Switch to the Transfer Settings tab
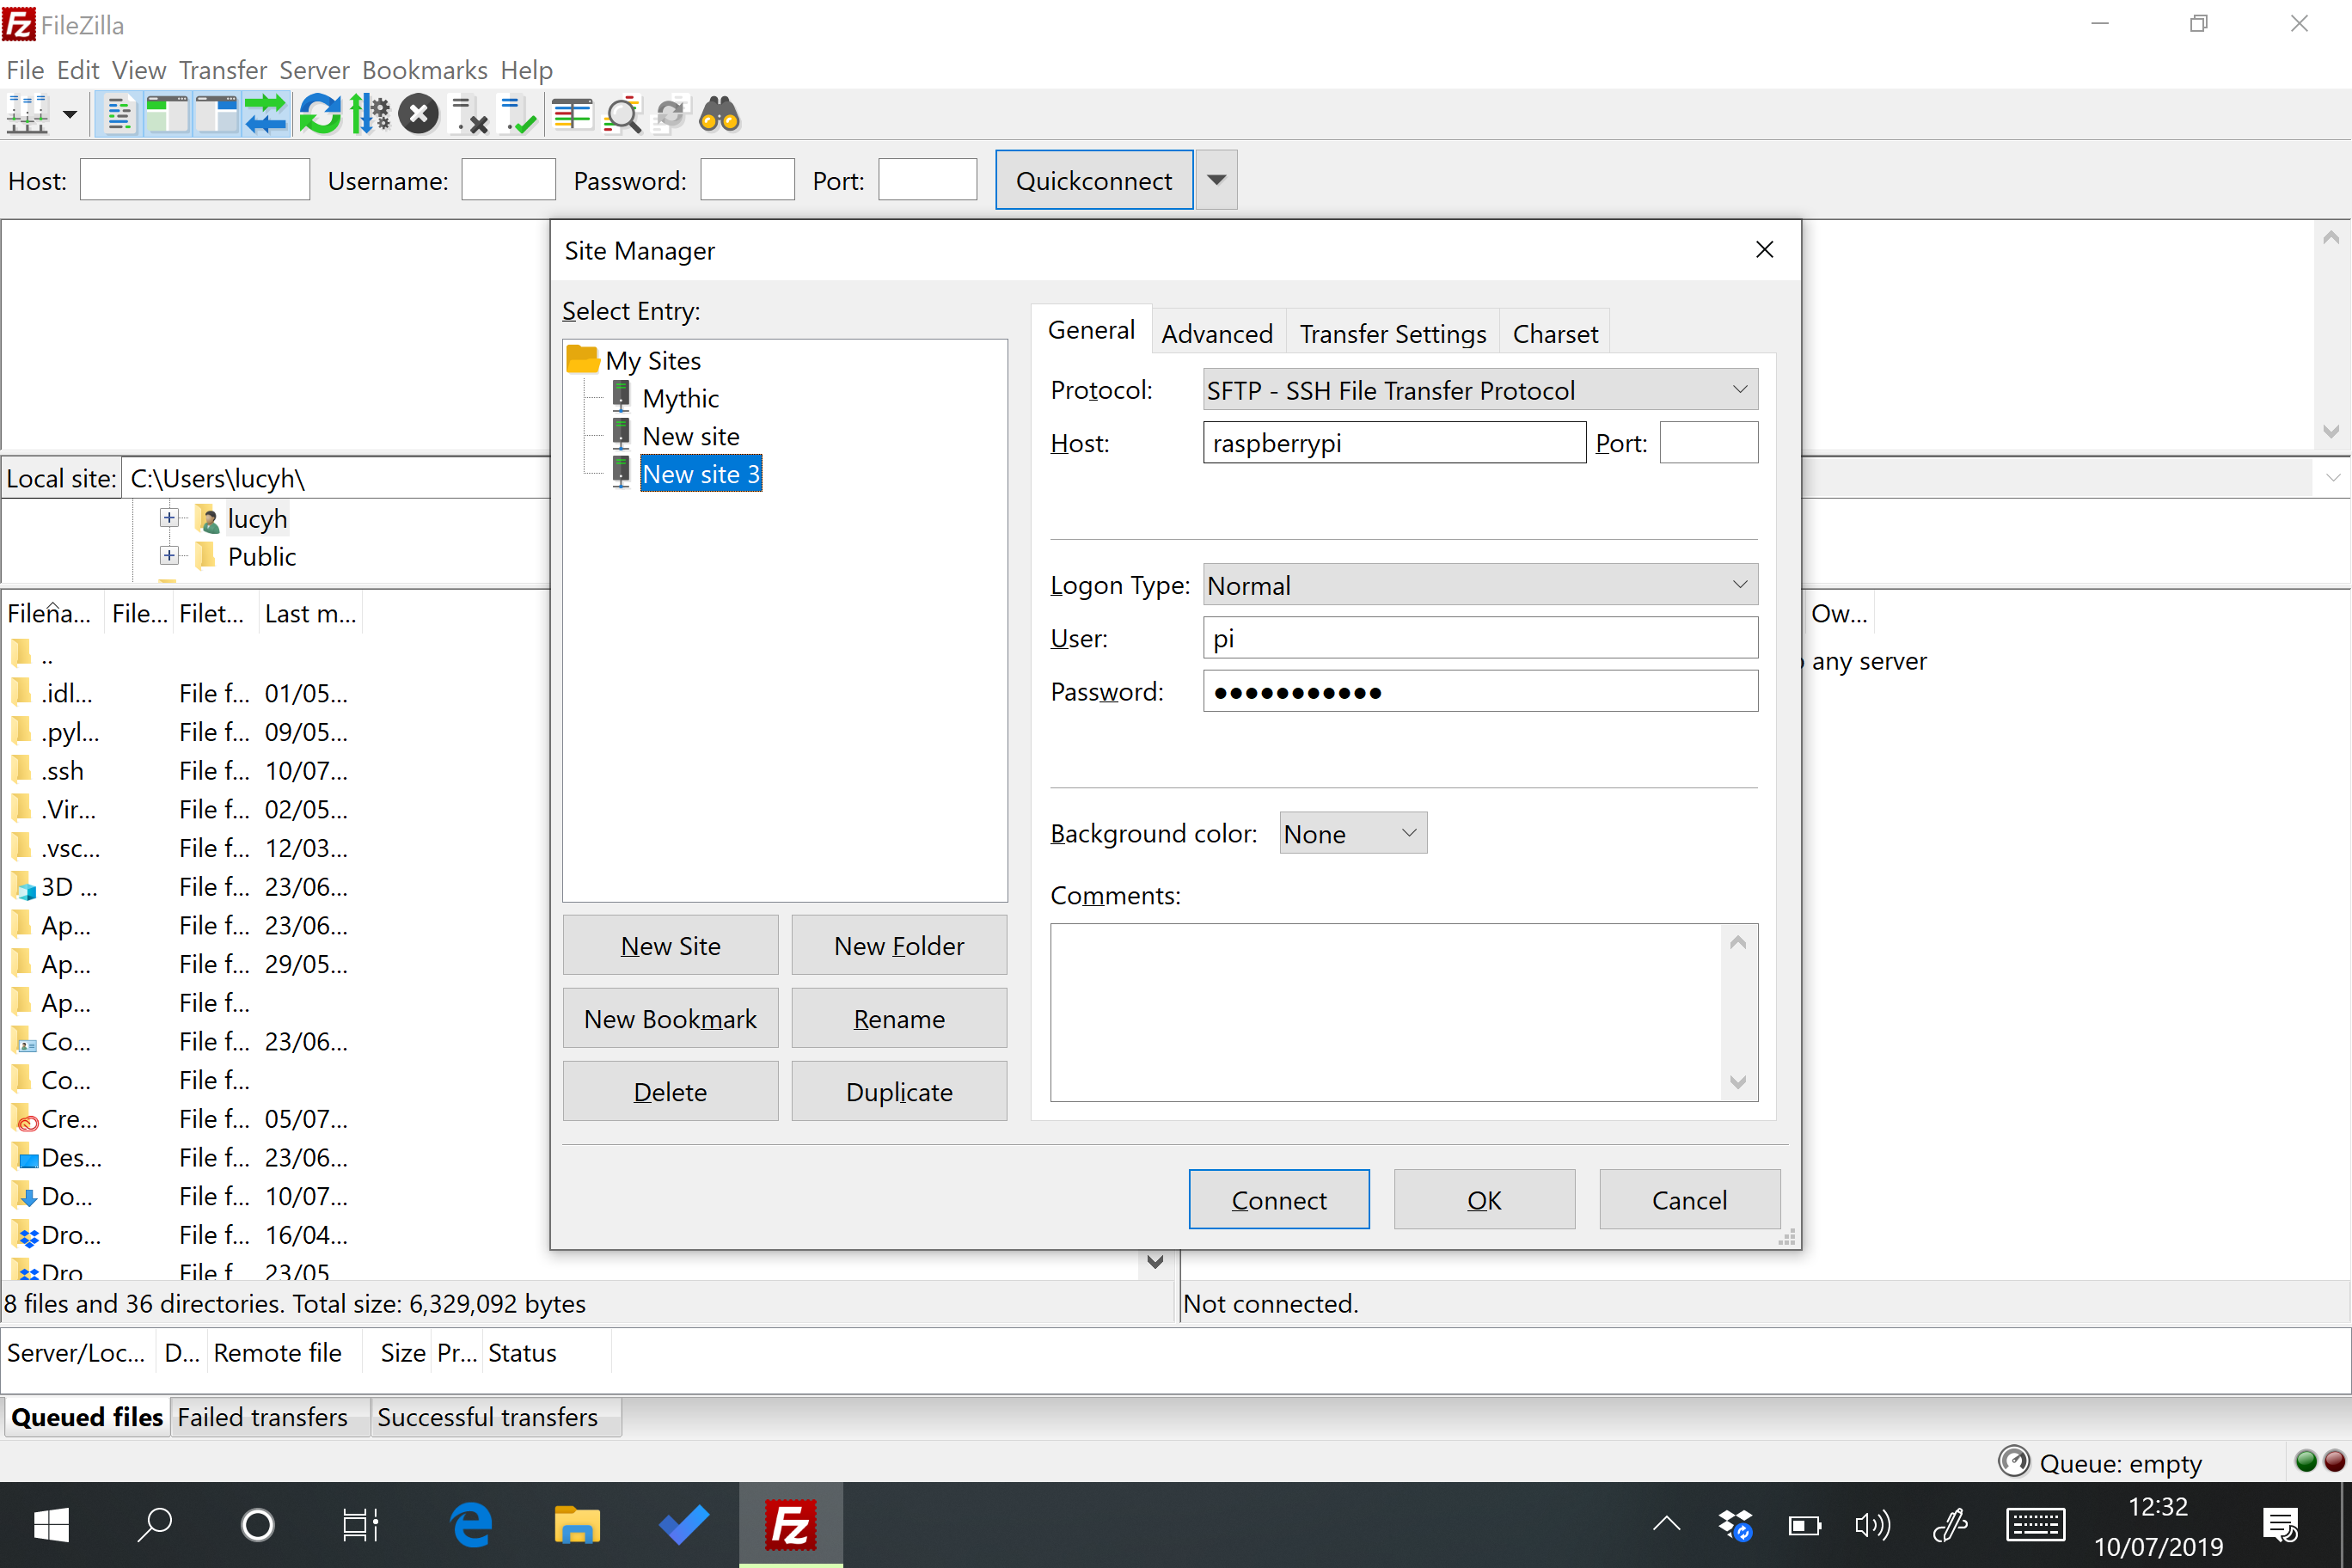Image resolution: width=2352 pixels, height=1568 pixels. (x=1389, y=334)
